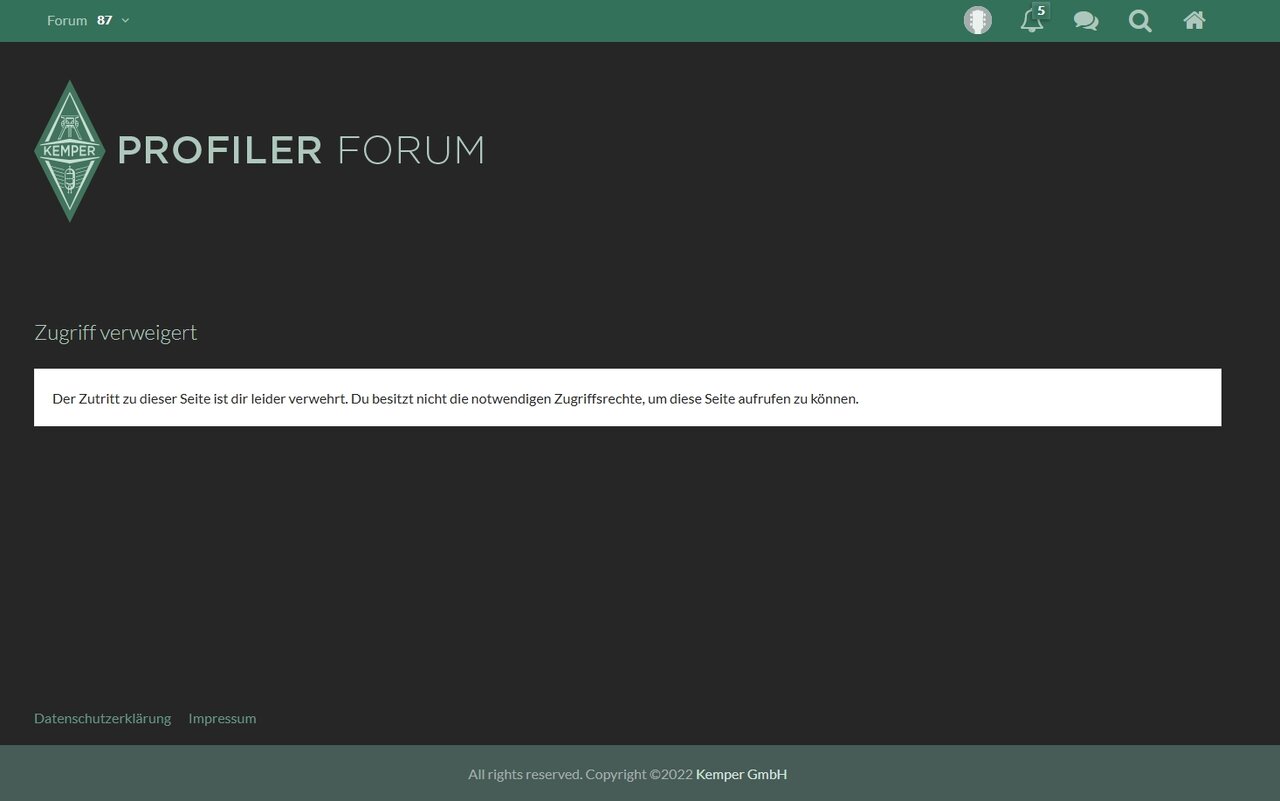This screenshot has height=801, width=1280.
Task: Click the PROFILER FORUM title
Action: coord(301,150)
